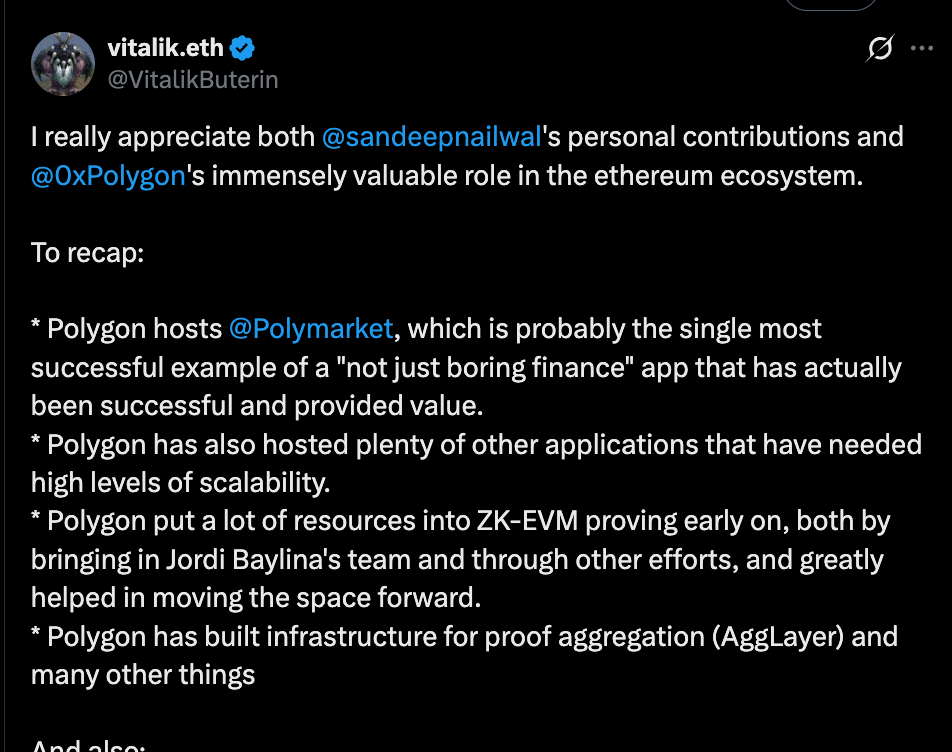The width and height of the screenshot is (952, 752).
Task: Follow the @Polymarket mention link
Action: [x=312, y=328]
